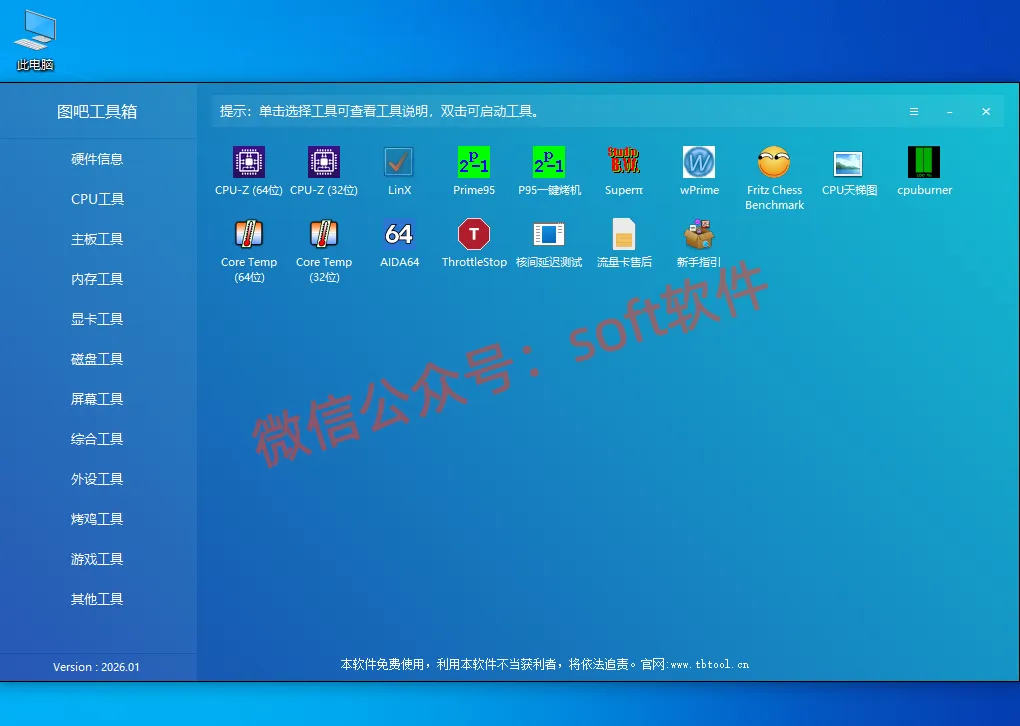Show the 其他工具 category
The width and height of the screenshot is (1020, 726).
click(97, 599)
